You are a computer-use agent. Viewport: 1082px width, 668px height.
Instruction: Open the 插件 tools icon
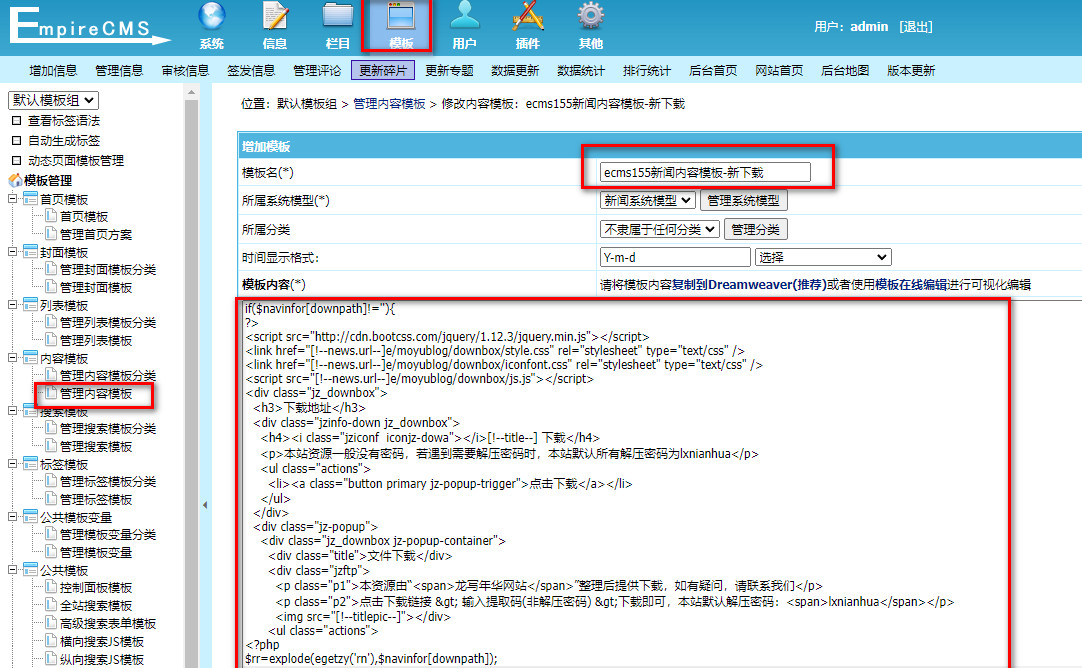click(x=528, y=17)
